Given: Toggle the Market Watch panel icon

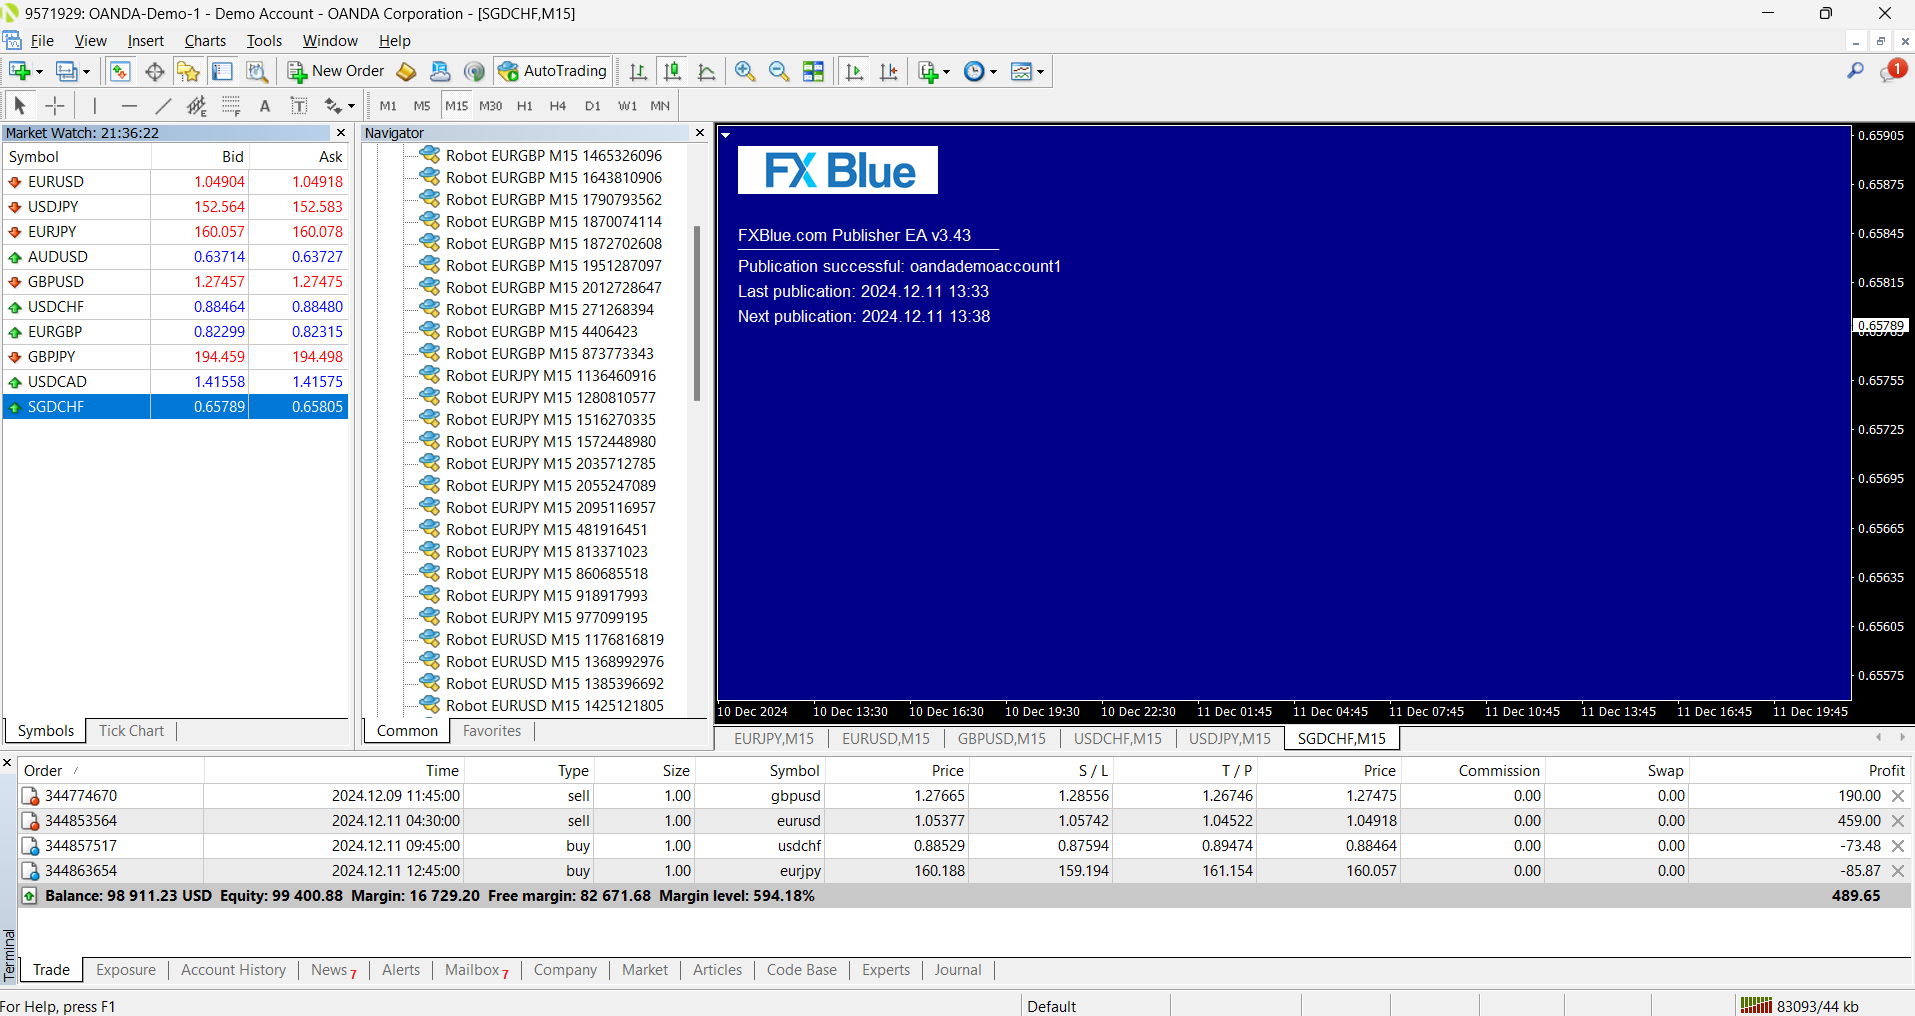Looking at the screenshot, I should (120, 71).
